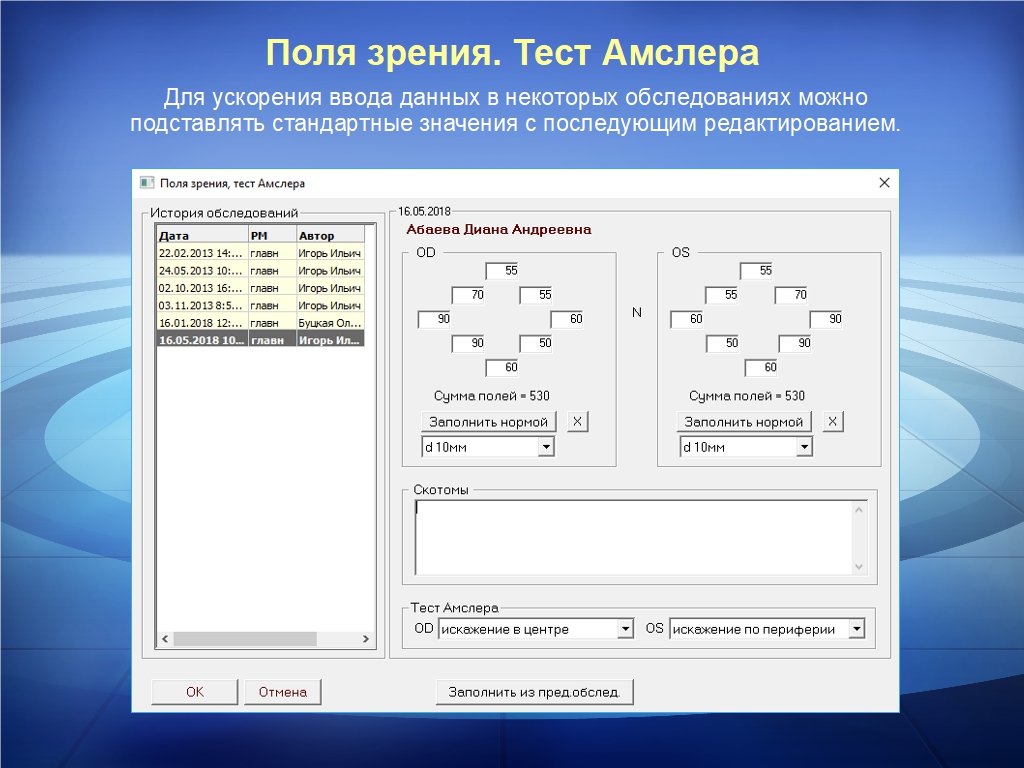
Task: Expand OD Amsler test dropdown
Action: 625,629
